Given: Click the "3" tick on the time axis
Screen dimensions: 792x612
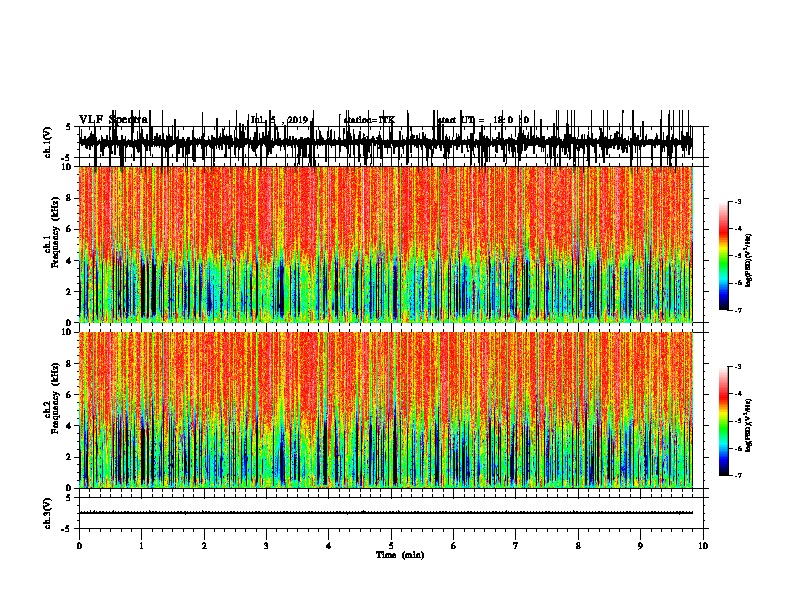Looking at the screenshot, I should (x=266, y=546).
